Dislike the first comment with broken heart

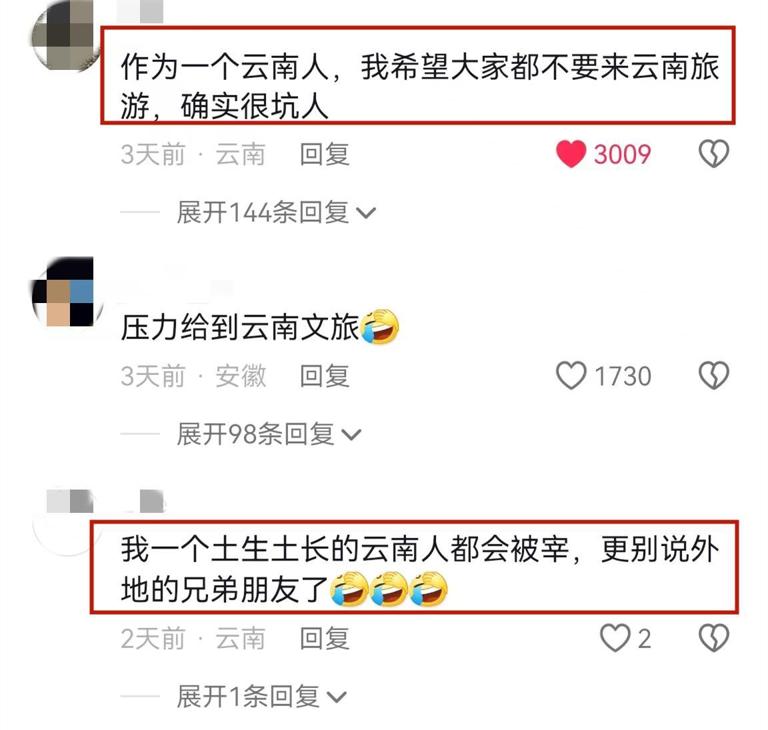[714, 154]
